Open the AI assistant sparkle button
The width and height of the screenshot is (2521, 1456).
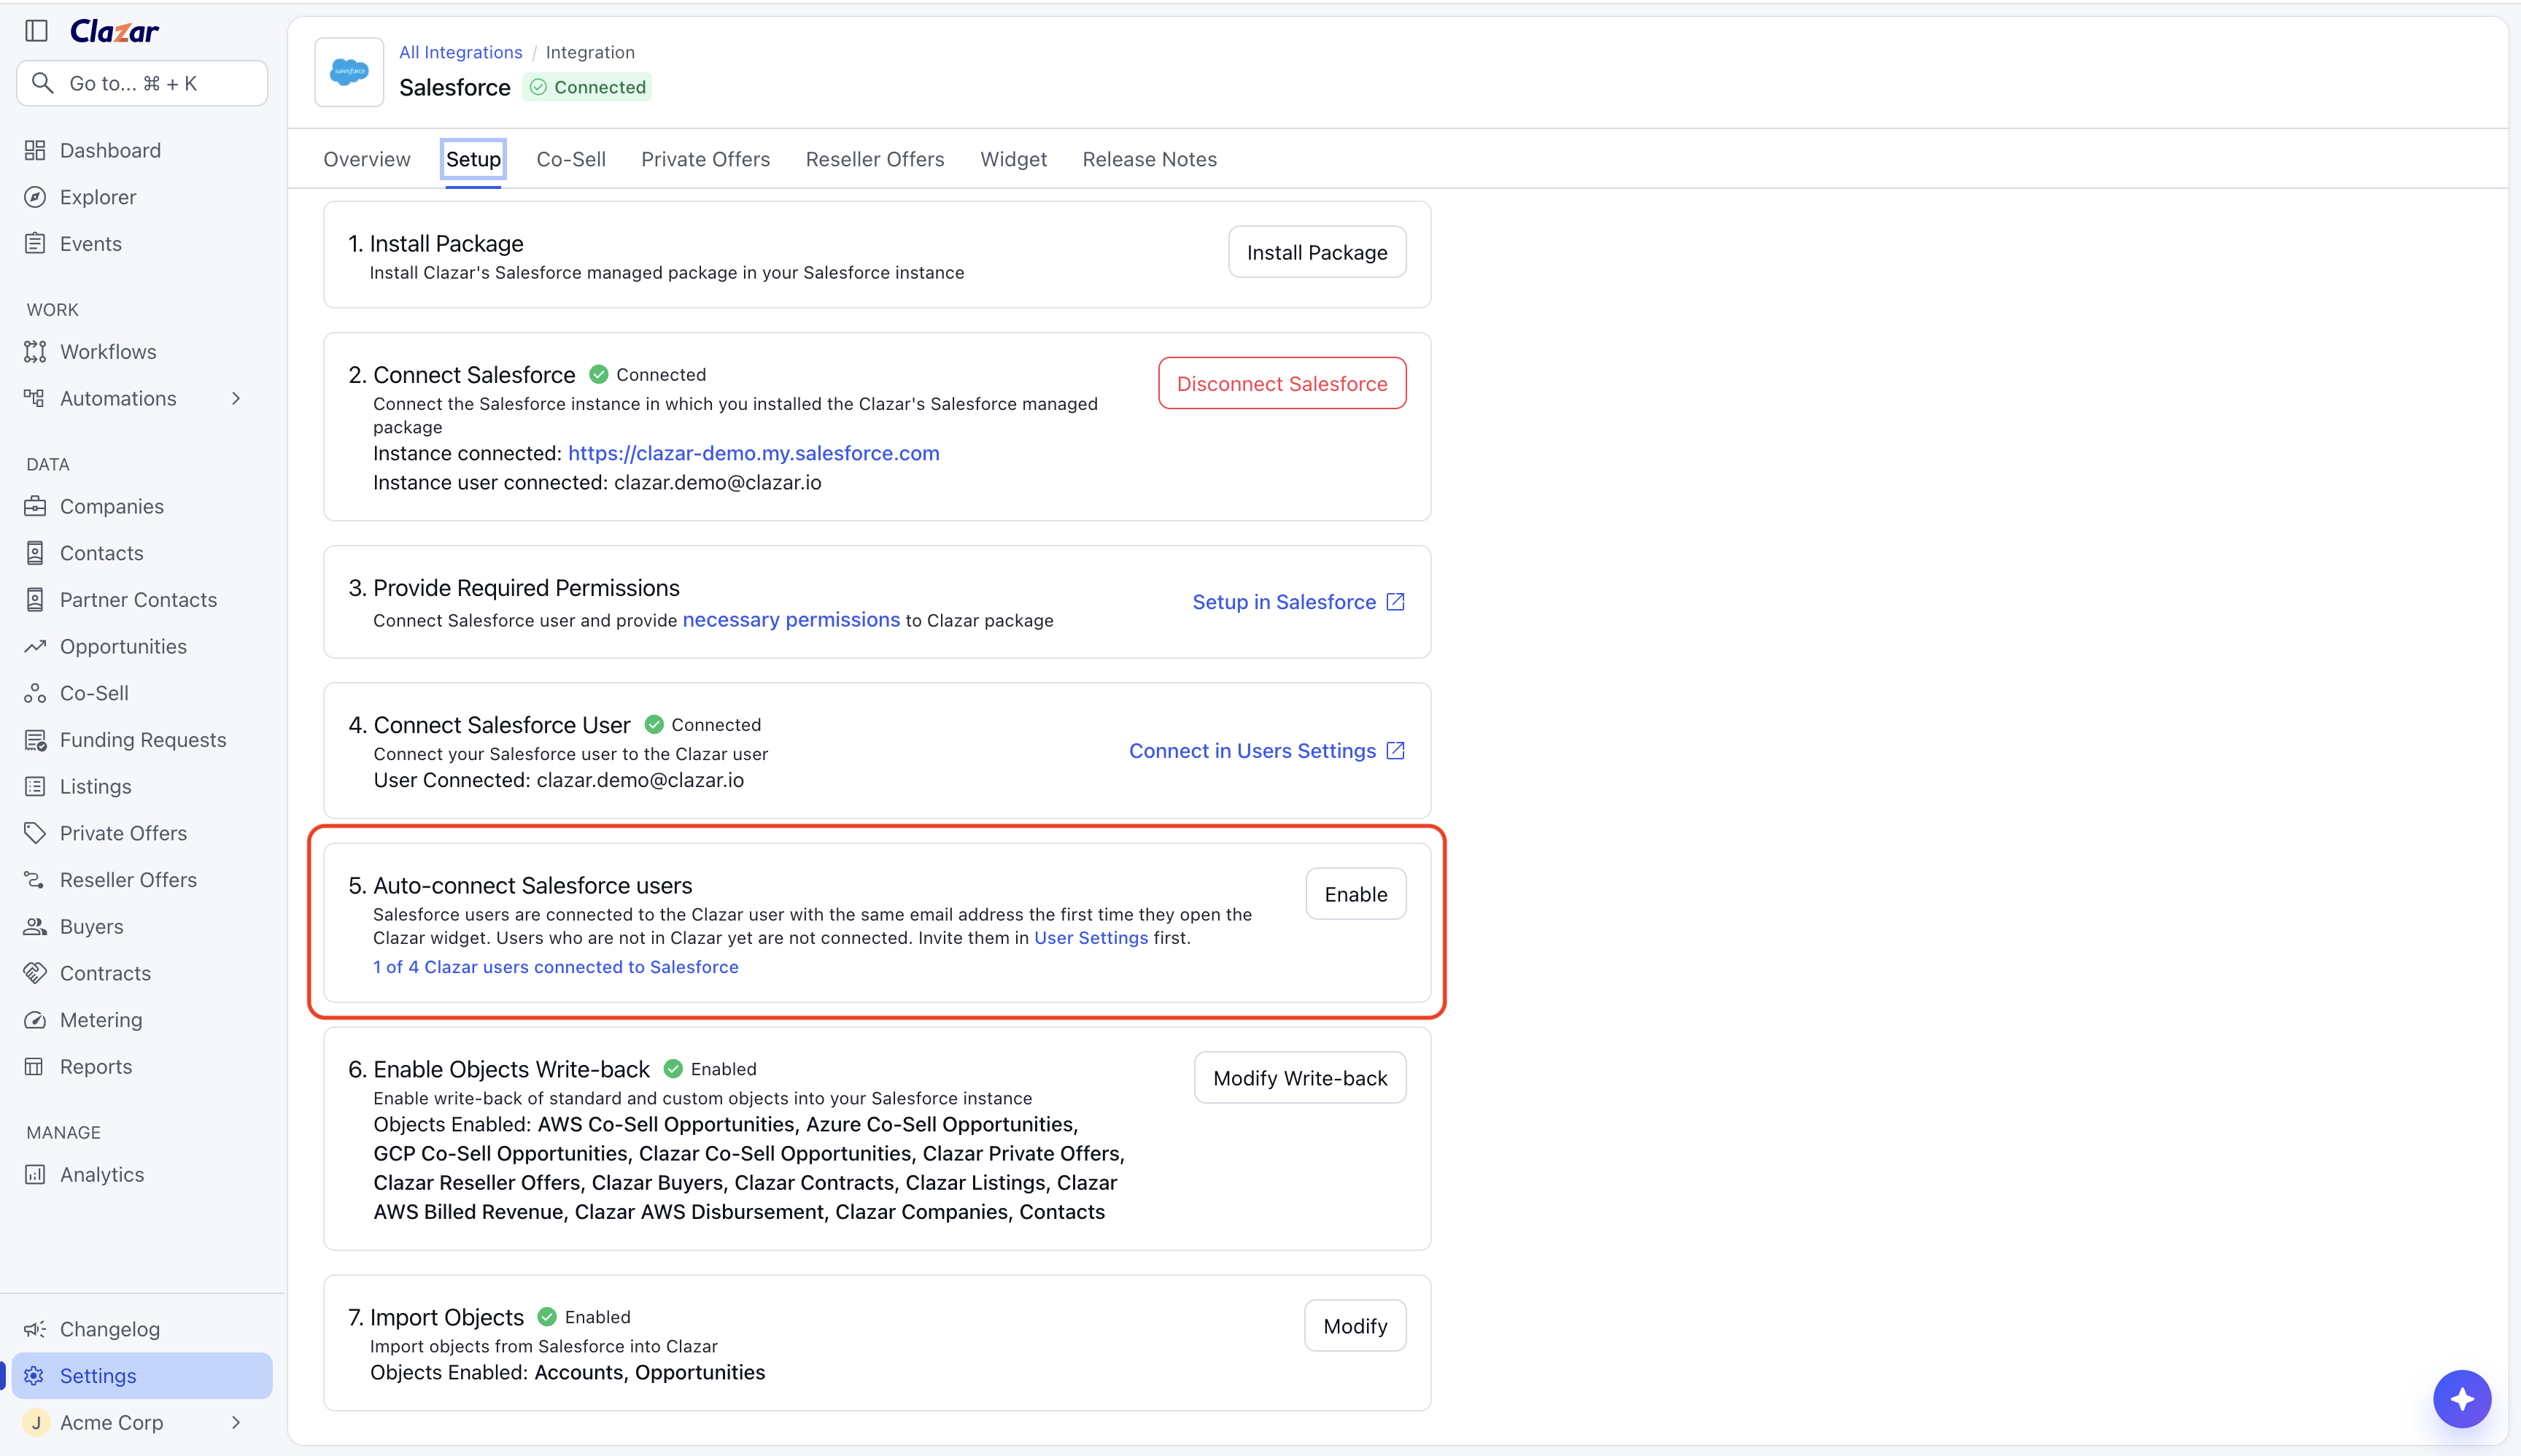pos(2462,1399)
